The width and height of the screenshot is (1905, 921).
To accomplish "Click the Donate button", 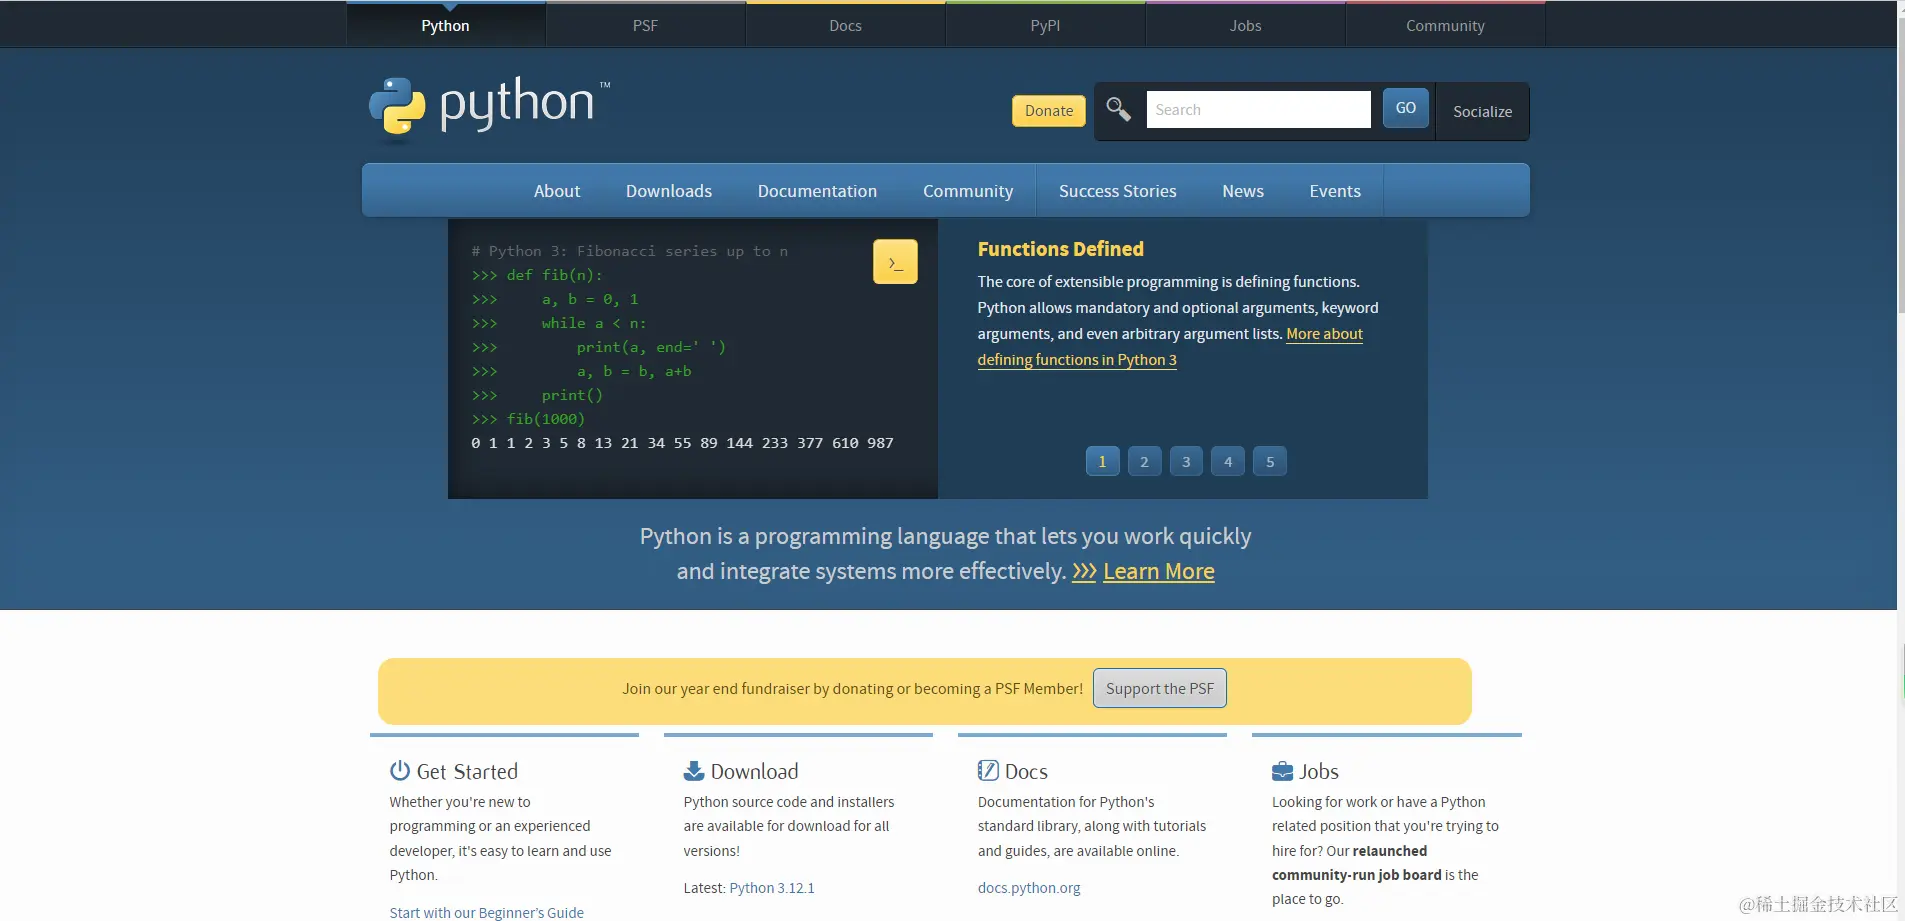I will (1049, 110).
